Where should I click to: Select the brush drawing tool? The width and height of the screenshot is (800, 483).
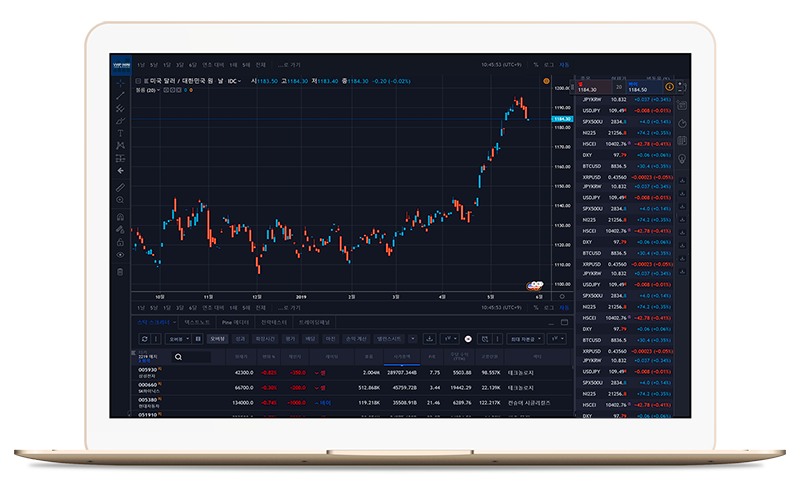(120, 121)
